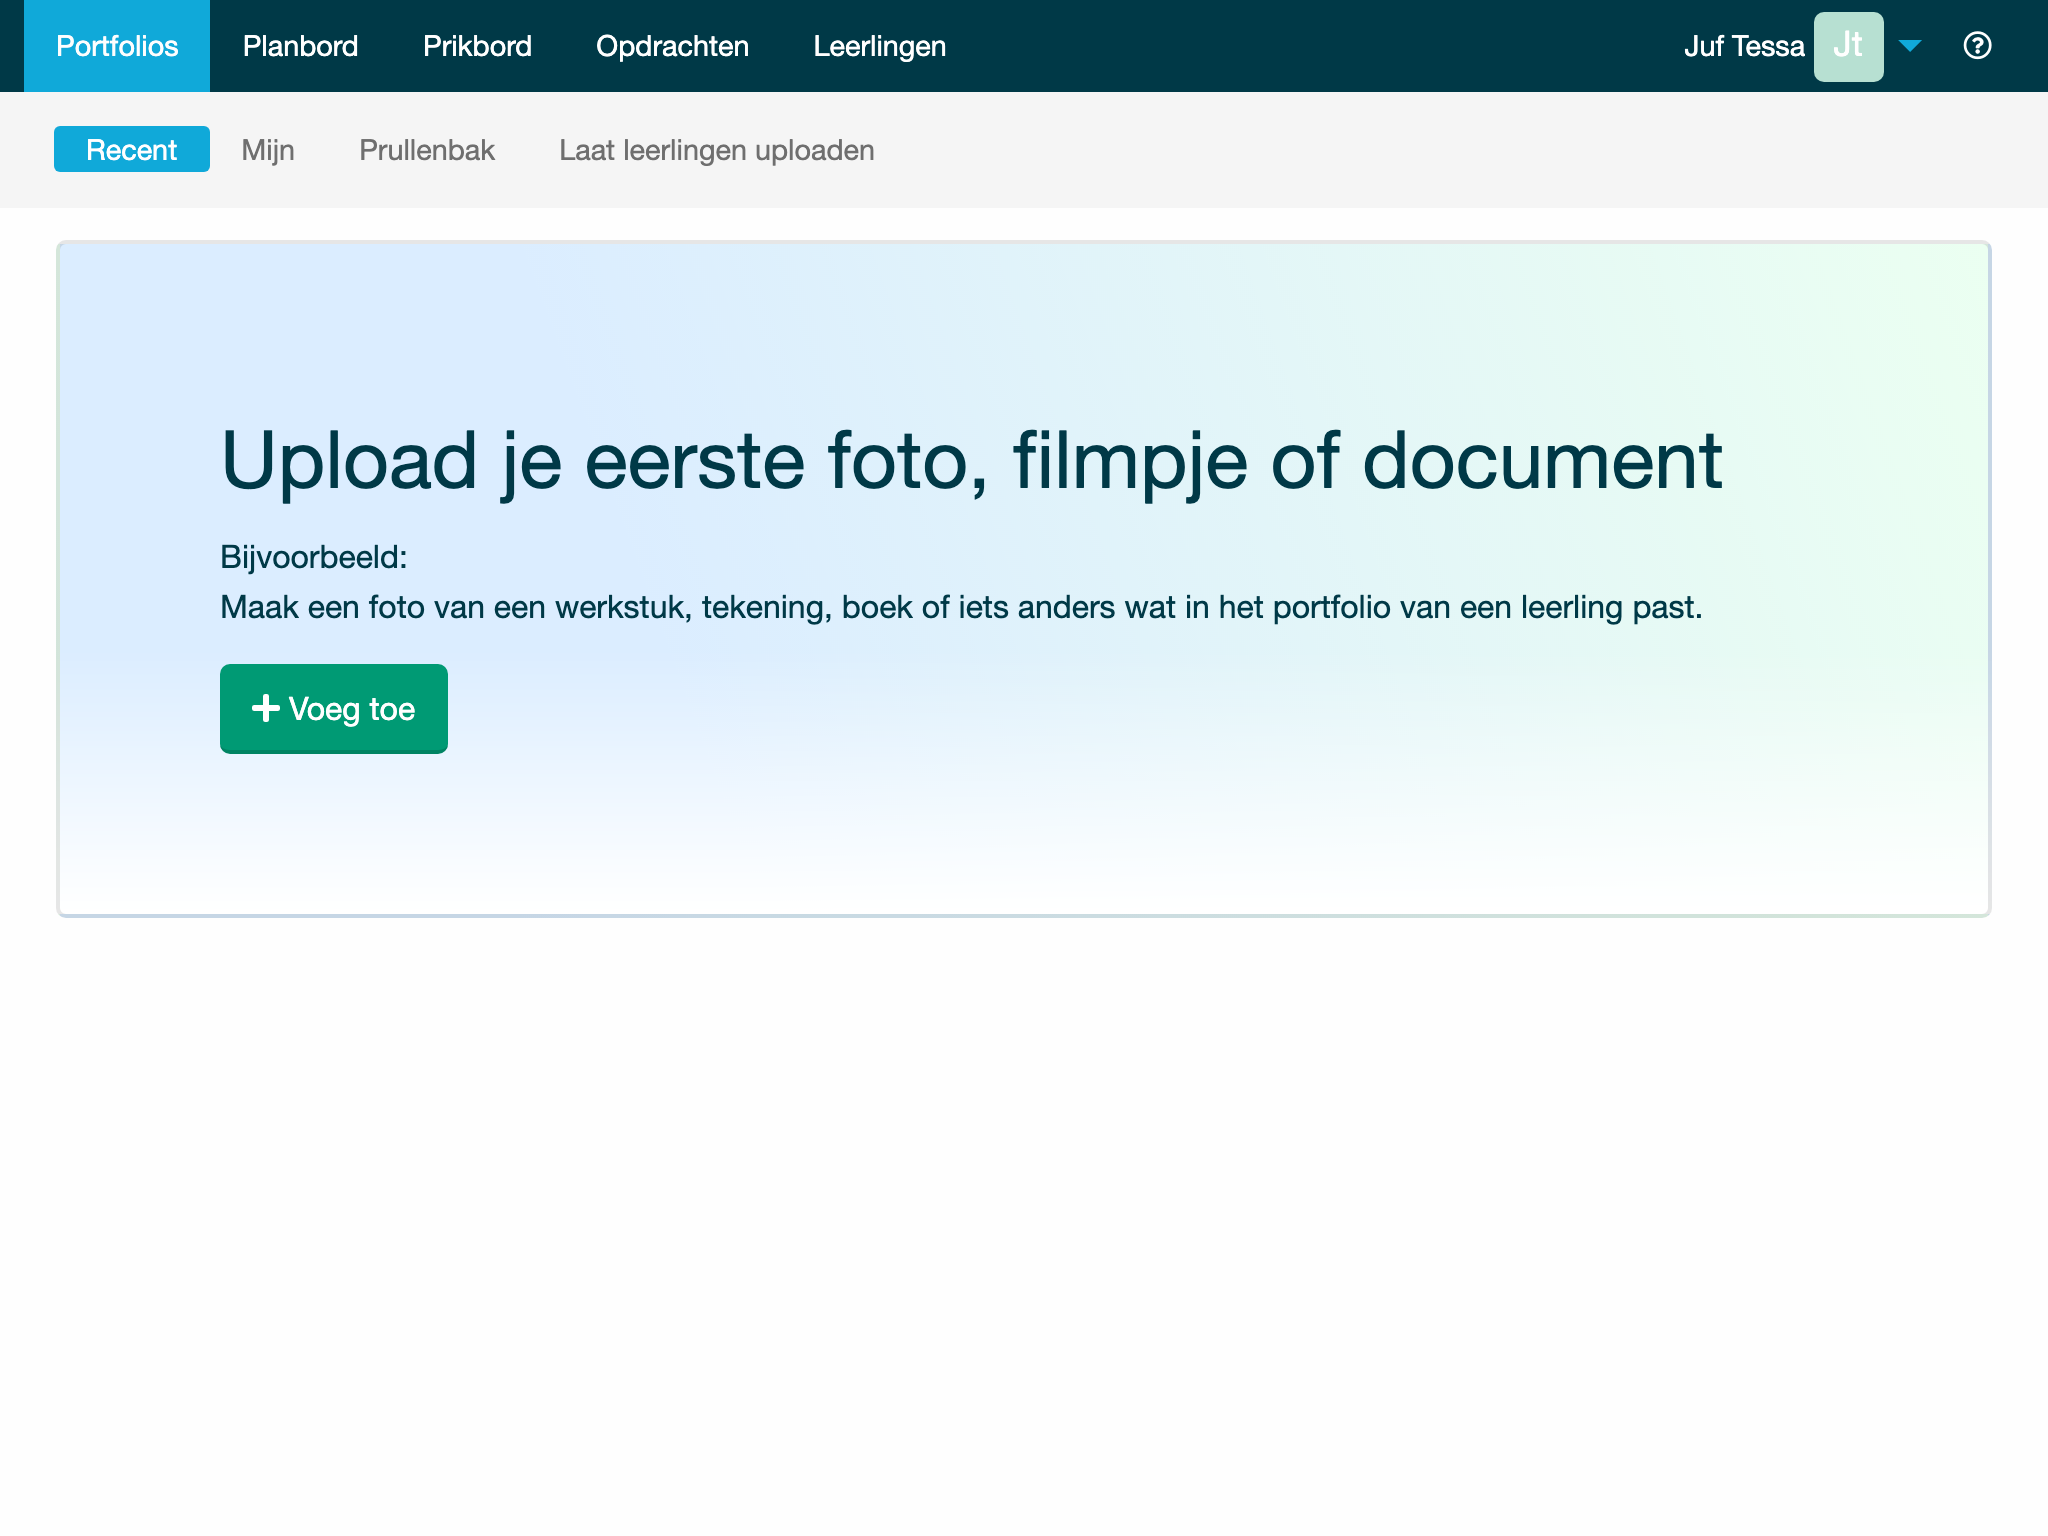Switch to the Planbord tab
Image resolution: width=2048 pixels, height=1536 pixels.
click(300, 46)
